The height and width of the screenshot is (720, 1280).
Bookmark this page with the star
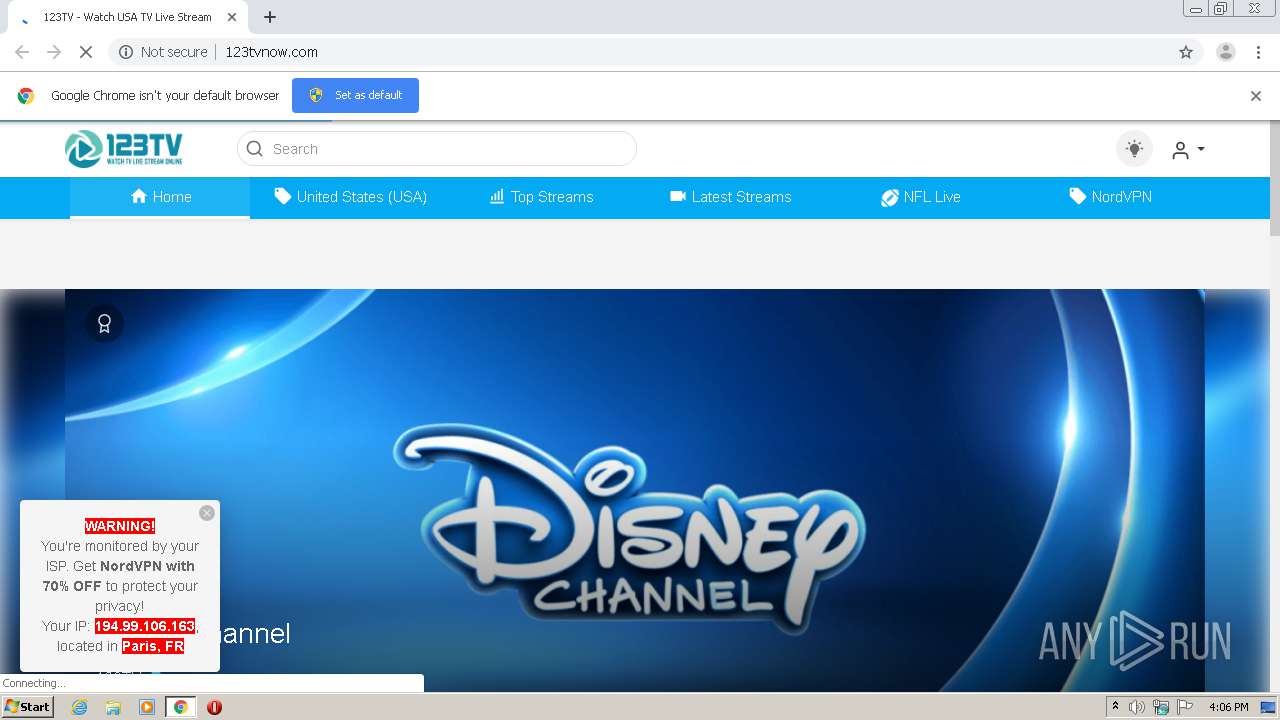click(1186, 52)
